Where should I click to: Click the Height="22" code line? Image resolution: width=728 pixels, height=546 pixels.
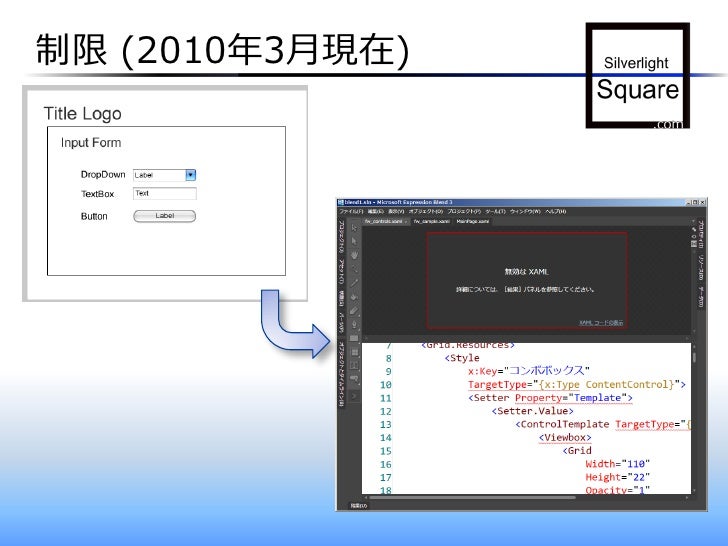coord(618,477)
